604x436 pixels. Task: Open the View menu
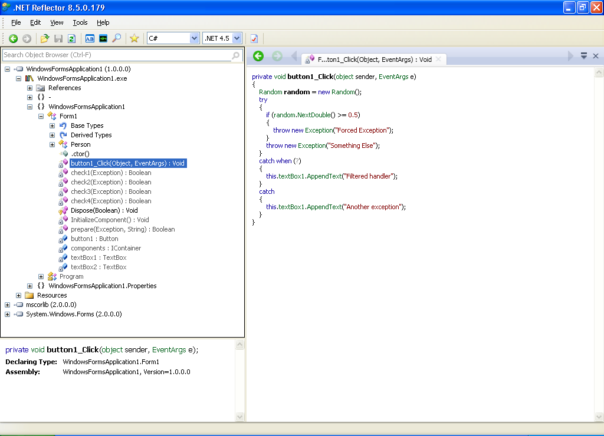coord(57,23)
